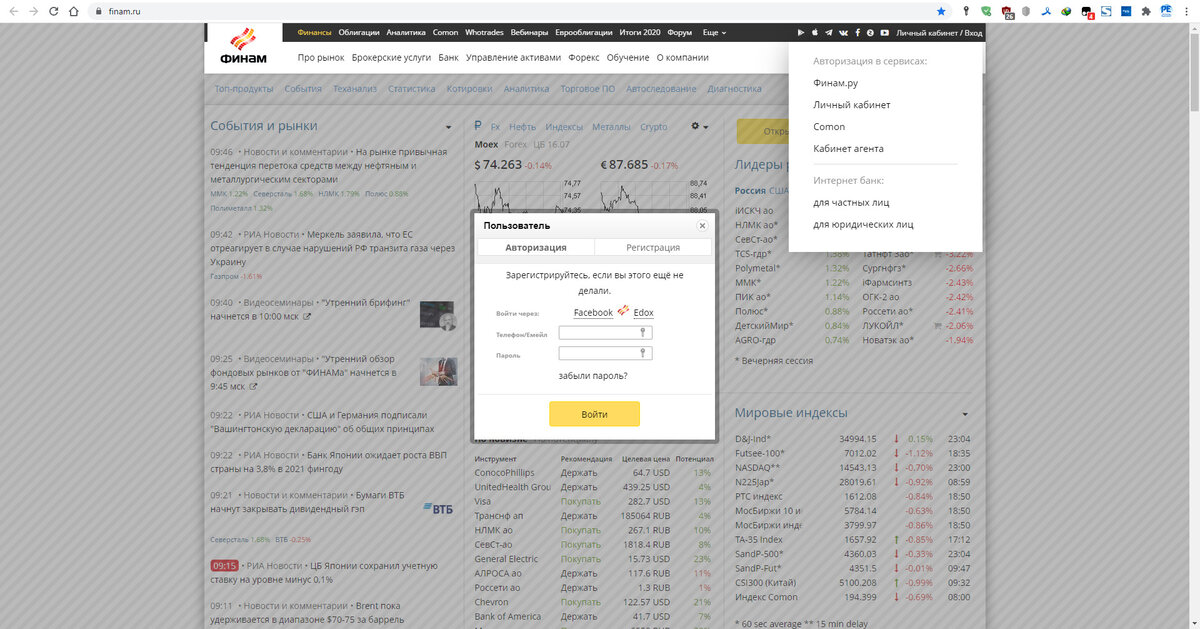Viewport: 1200px width, 629px height.
Task: Click NASDAQ** in world indices
Action: 758,467
